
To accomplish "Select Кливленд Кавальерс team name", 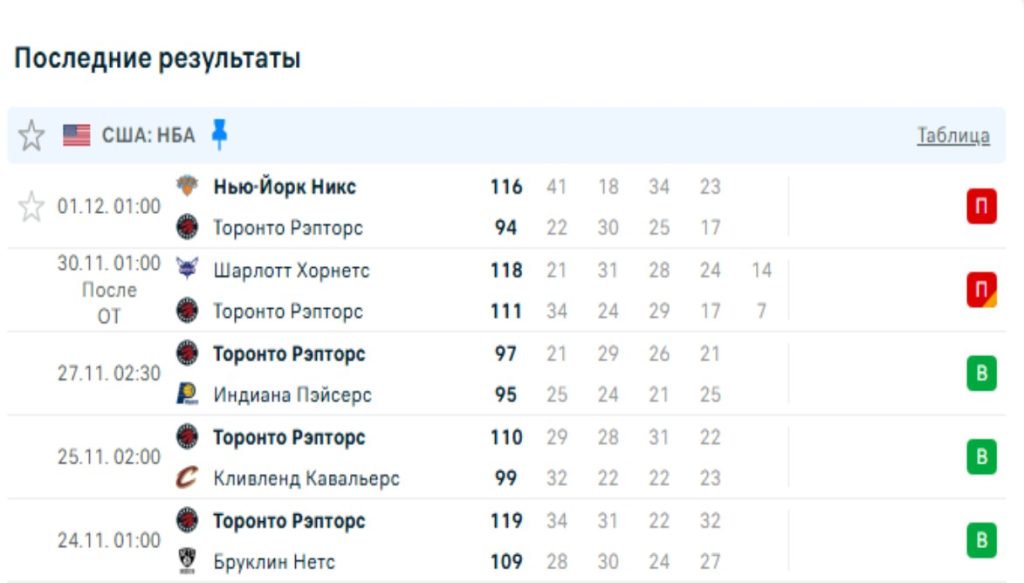I will (306, 479).
